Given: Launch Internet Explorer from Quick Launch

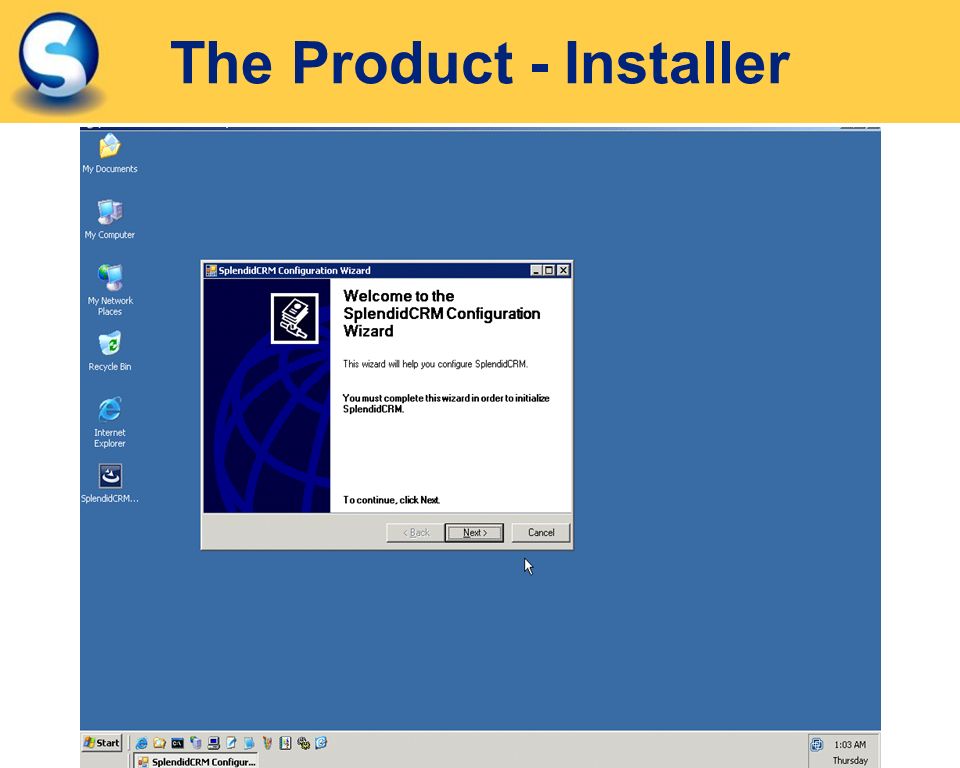Looking at the screenshot, I should click(x=141, y=743).
